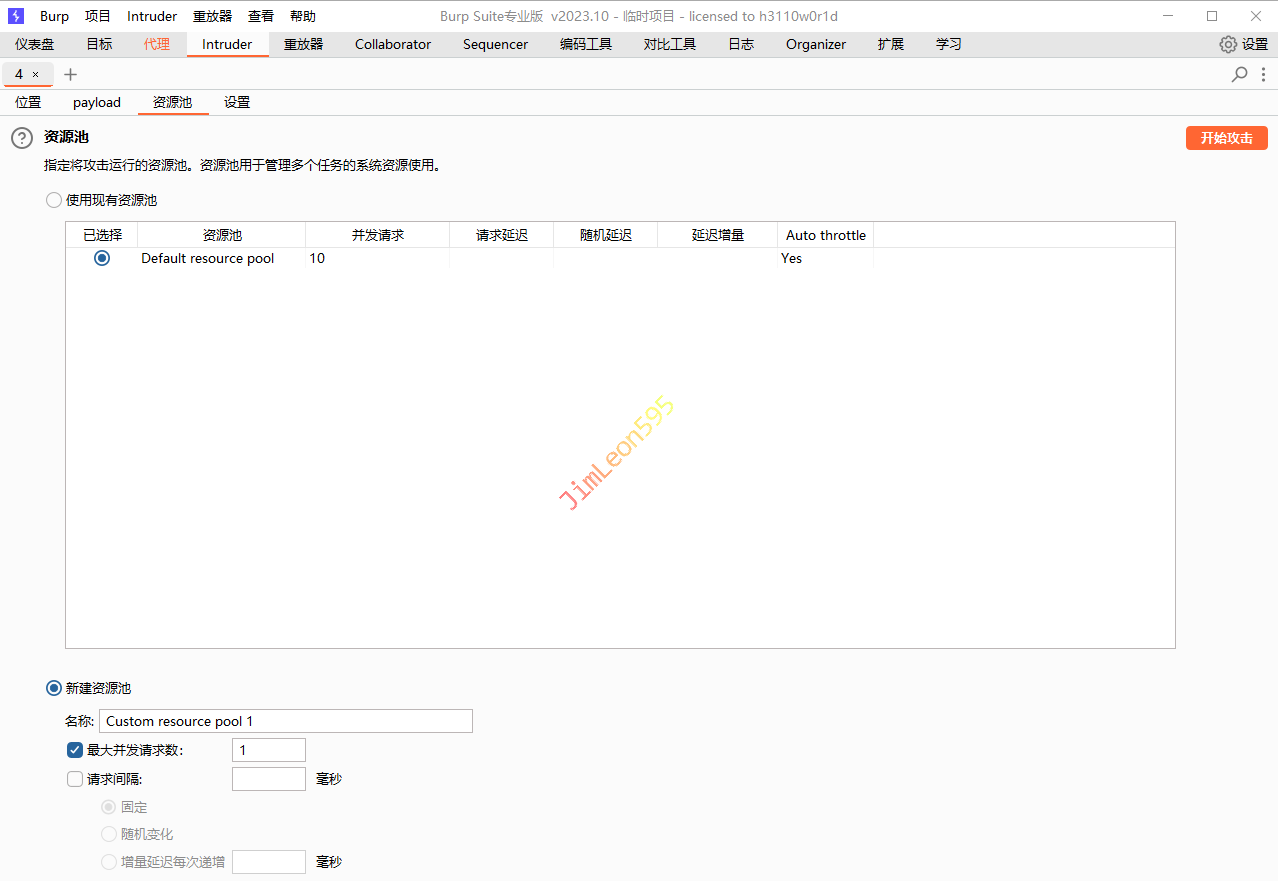Click the 开始攻击 button
This screenshot has height=881, width=1278.
tap(1226, 138)
